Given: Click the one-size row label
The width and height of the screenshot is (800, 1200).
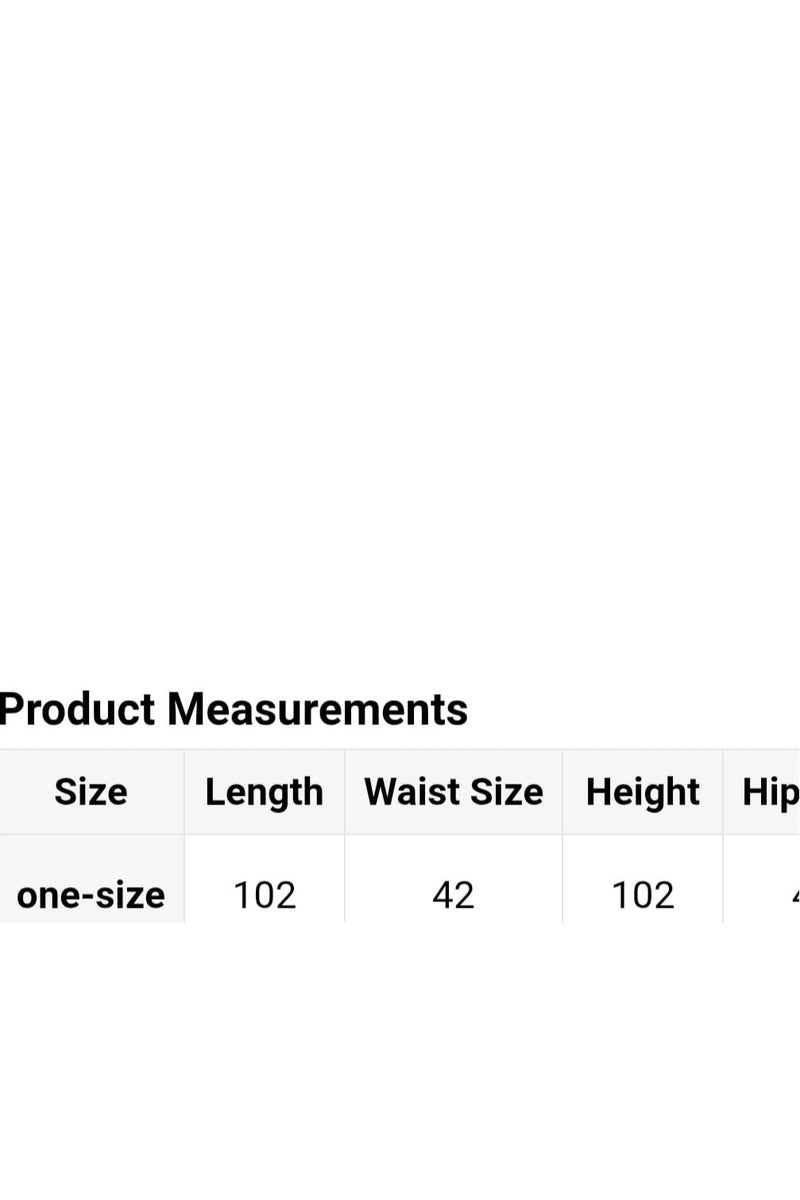Looking at the screenshot, I should pos(91,894).
